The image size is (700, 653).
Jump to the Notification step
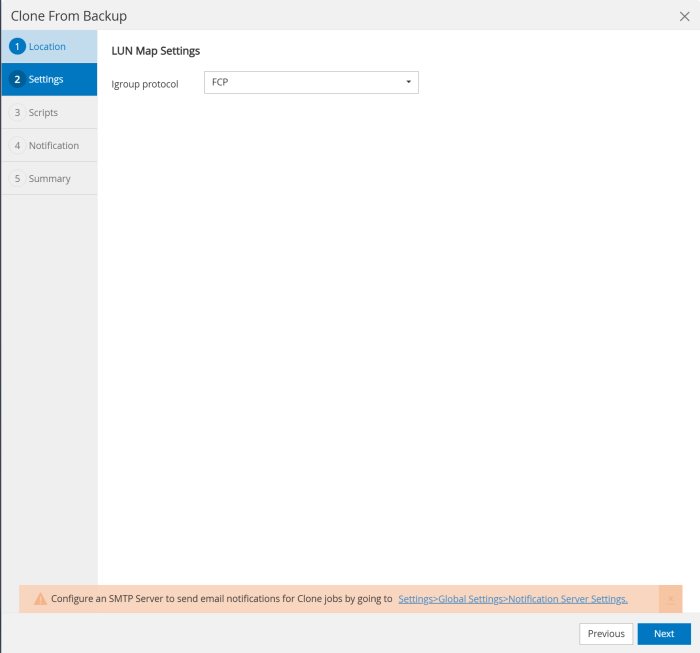[x=49, y=146]
